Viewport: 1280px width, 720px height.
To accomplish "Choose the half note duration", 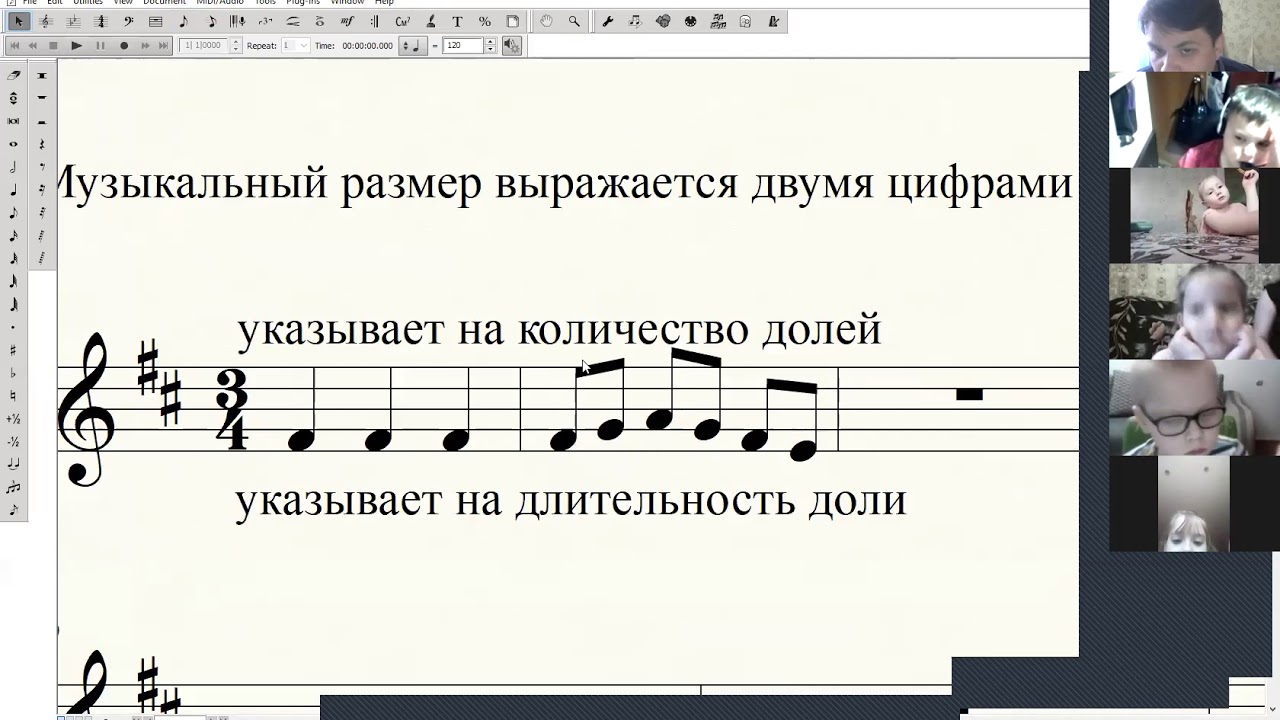I will (14, 167).
